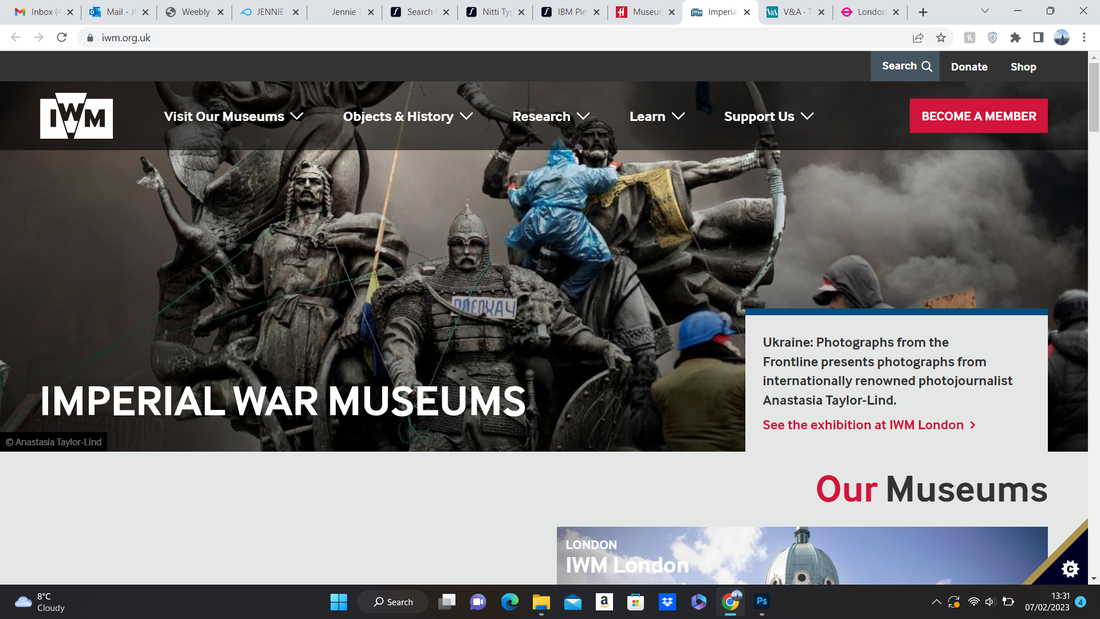The image size is (1100, 619).
Task: Close the Weebly tab
Action: pos(220,12)
